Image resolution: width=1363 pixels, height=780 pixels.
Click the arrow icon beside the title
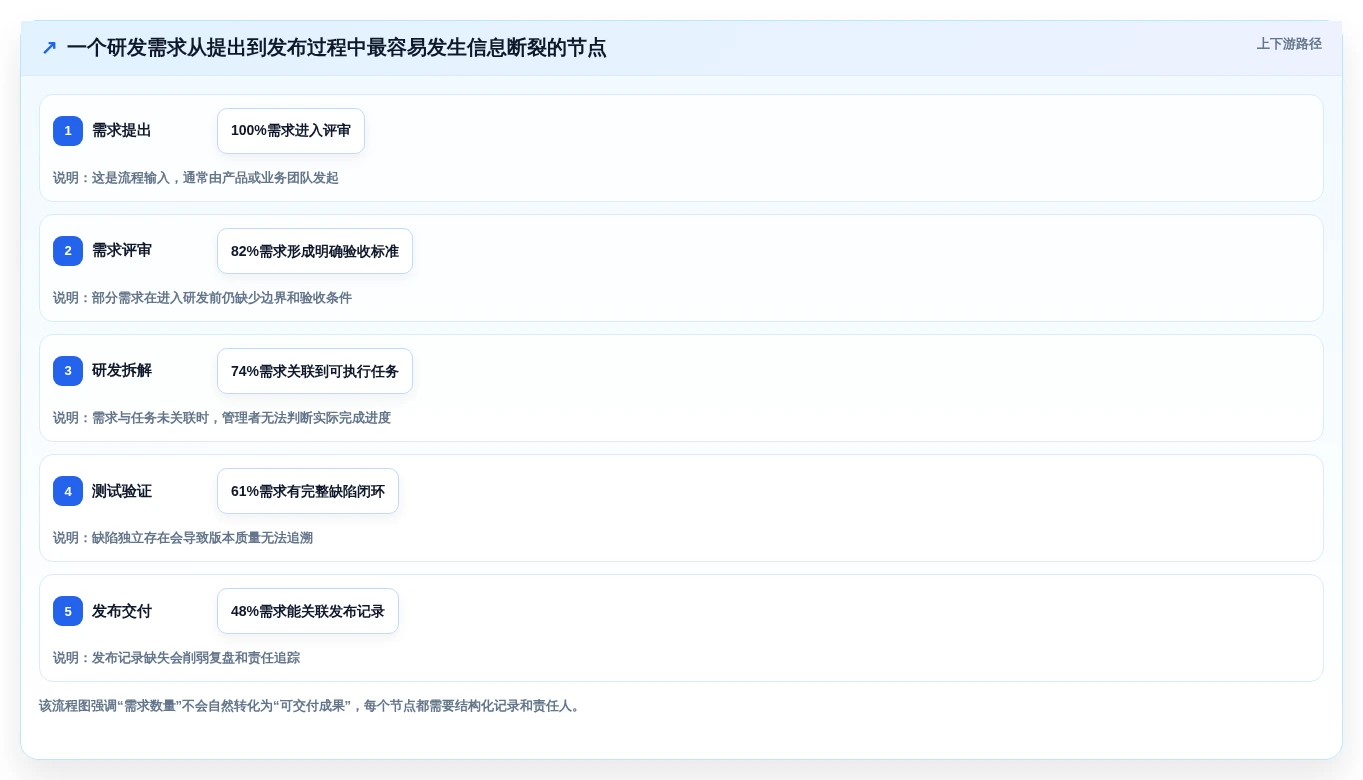[49, 48]
